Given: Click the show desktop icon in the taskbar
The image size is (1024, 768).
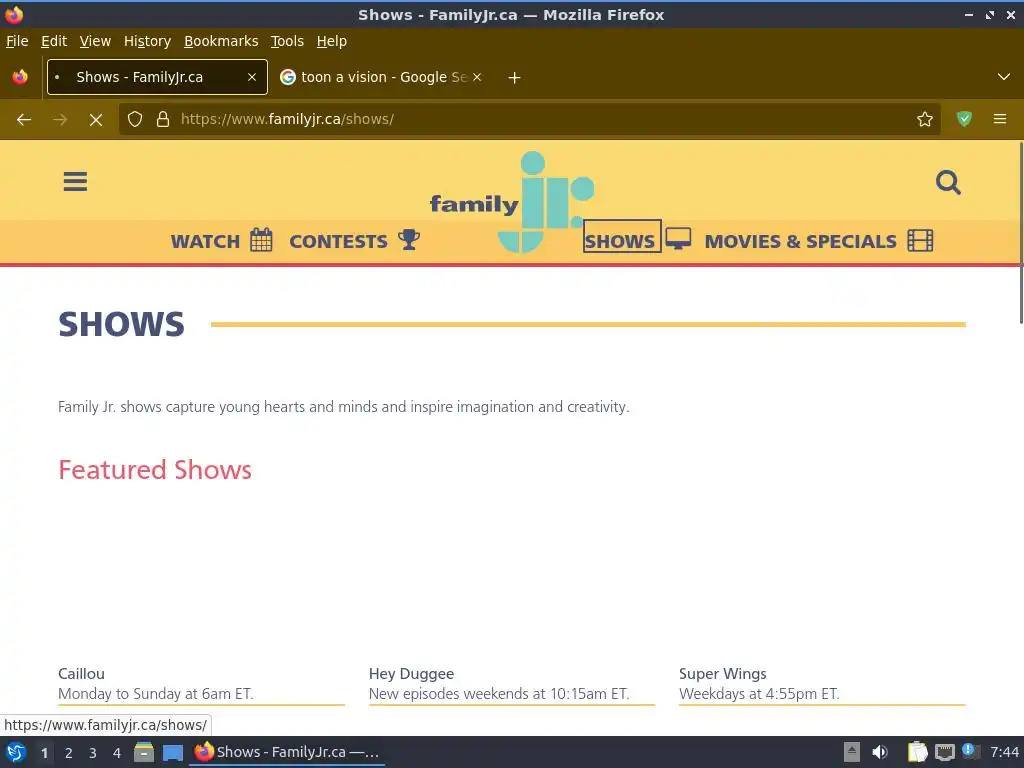Looking at the screenshot, I should pyautogui.click(x=172, y=752).
